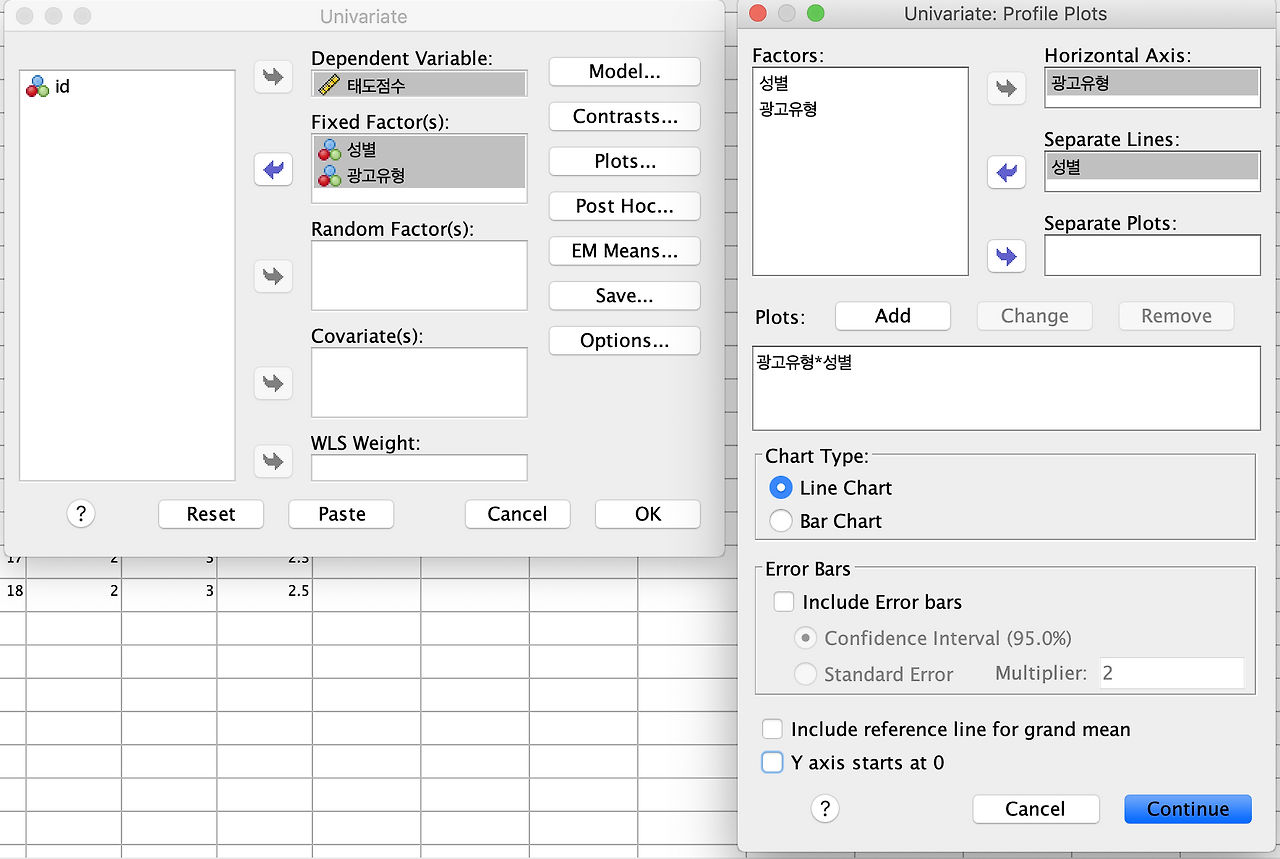Click the arrow button beside Horizontal Axis
1280x859 pixels.
pyautogui.click(x=1006, y=88)
